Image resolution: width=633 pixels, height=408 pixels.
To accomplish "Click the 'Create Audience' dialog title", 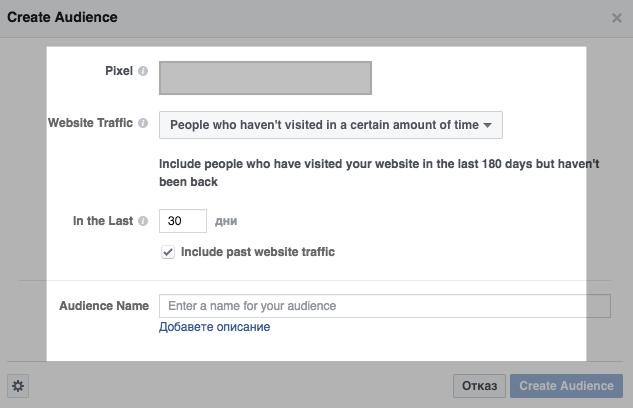I will tap(62, 17).
